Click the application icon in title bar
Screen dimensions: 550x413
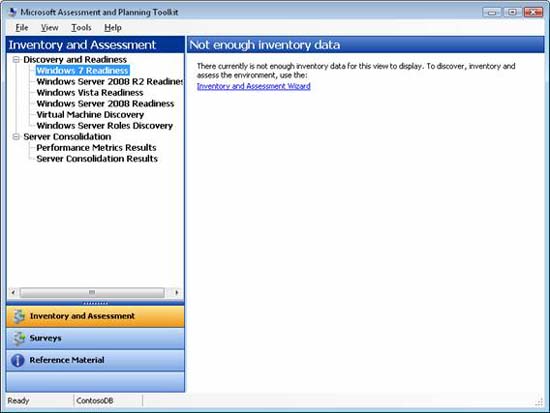pyautogui.click(x=13, y=12)
